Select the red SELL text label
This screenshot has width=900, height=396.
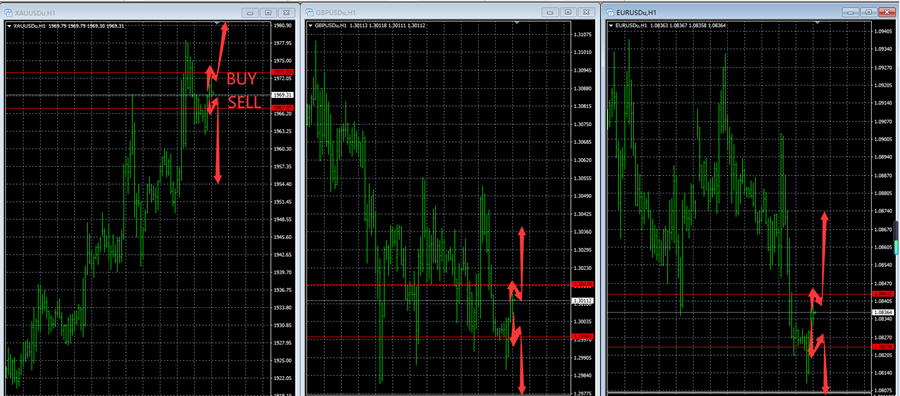[245, 103]
